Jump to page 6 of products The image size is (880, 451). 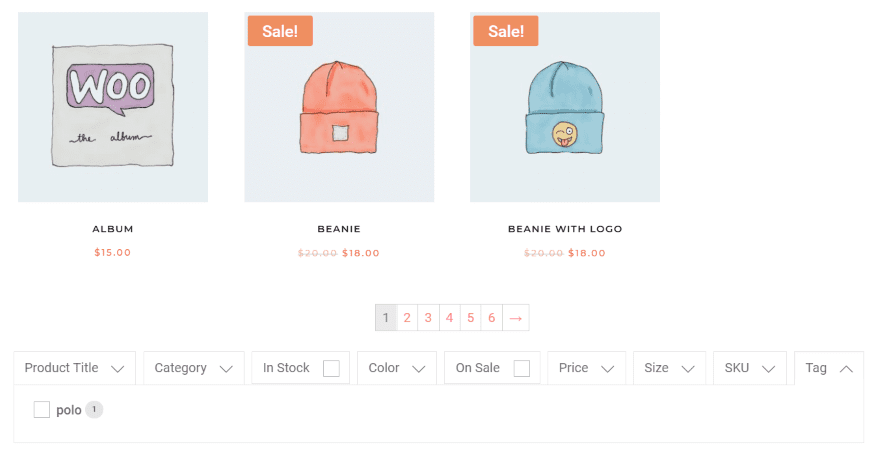(x=491, y=318)
